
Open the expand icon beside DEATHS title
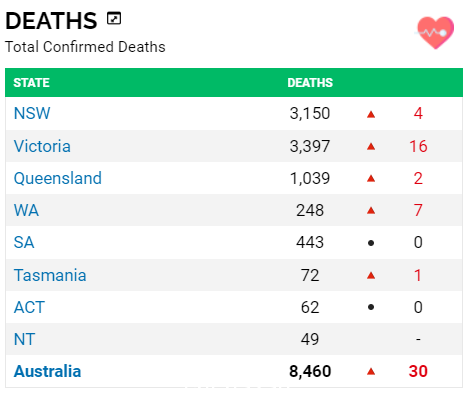pos(114,18)
